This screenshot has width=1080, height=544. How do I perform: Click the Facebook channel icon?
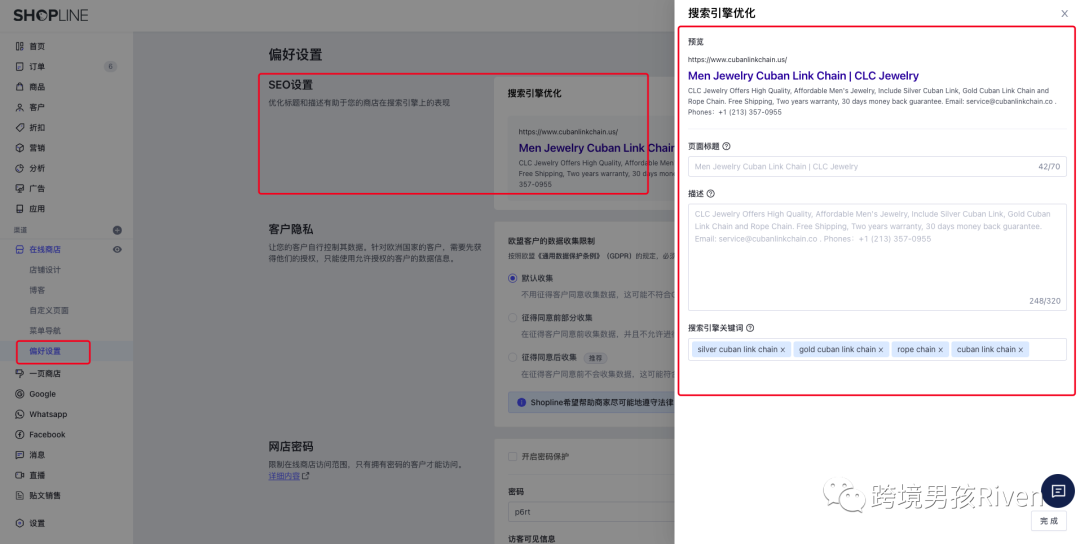[x=20, y=435]
